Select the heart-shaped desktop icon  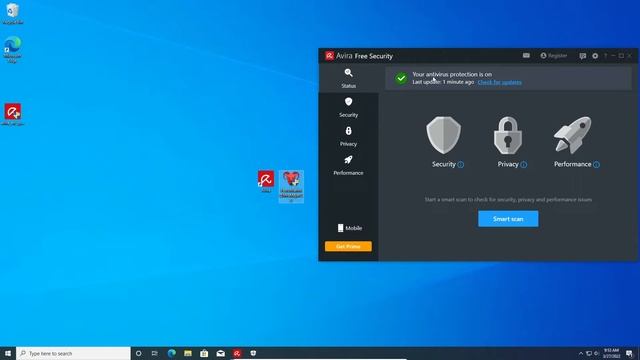click(x=291, y=187)
